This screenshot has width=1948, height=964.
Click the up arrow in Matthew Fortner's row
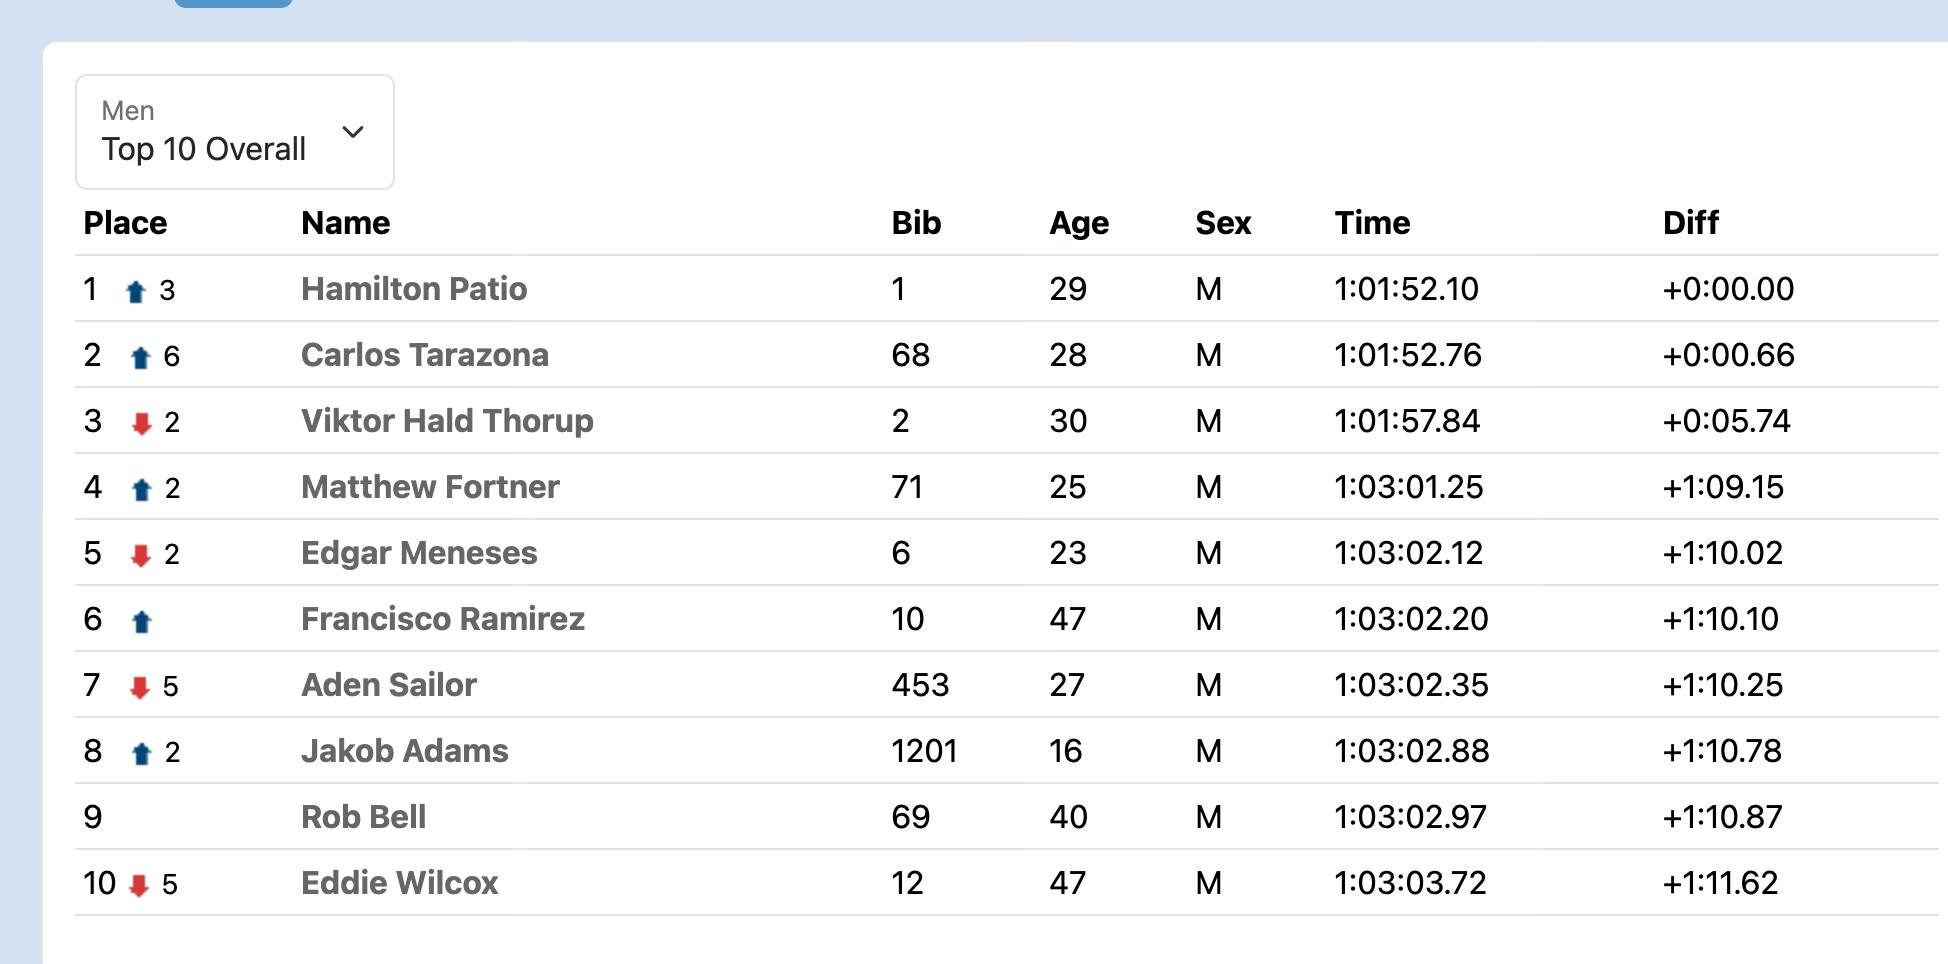(x=141, y=489)
